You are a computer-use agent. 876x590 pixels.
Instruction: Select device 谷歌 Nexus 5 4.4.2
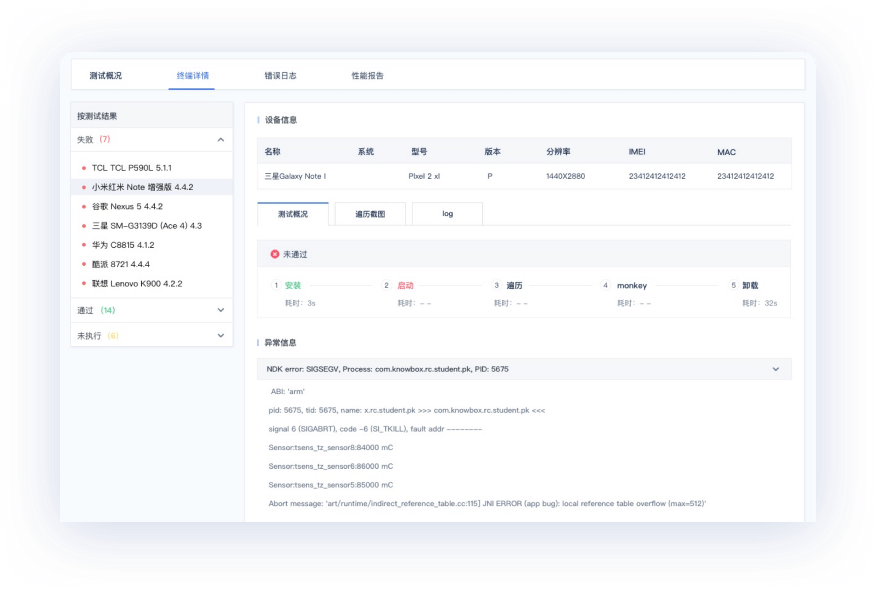pyautogui.click(x=127, y=206)
